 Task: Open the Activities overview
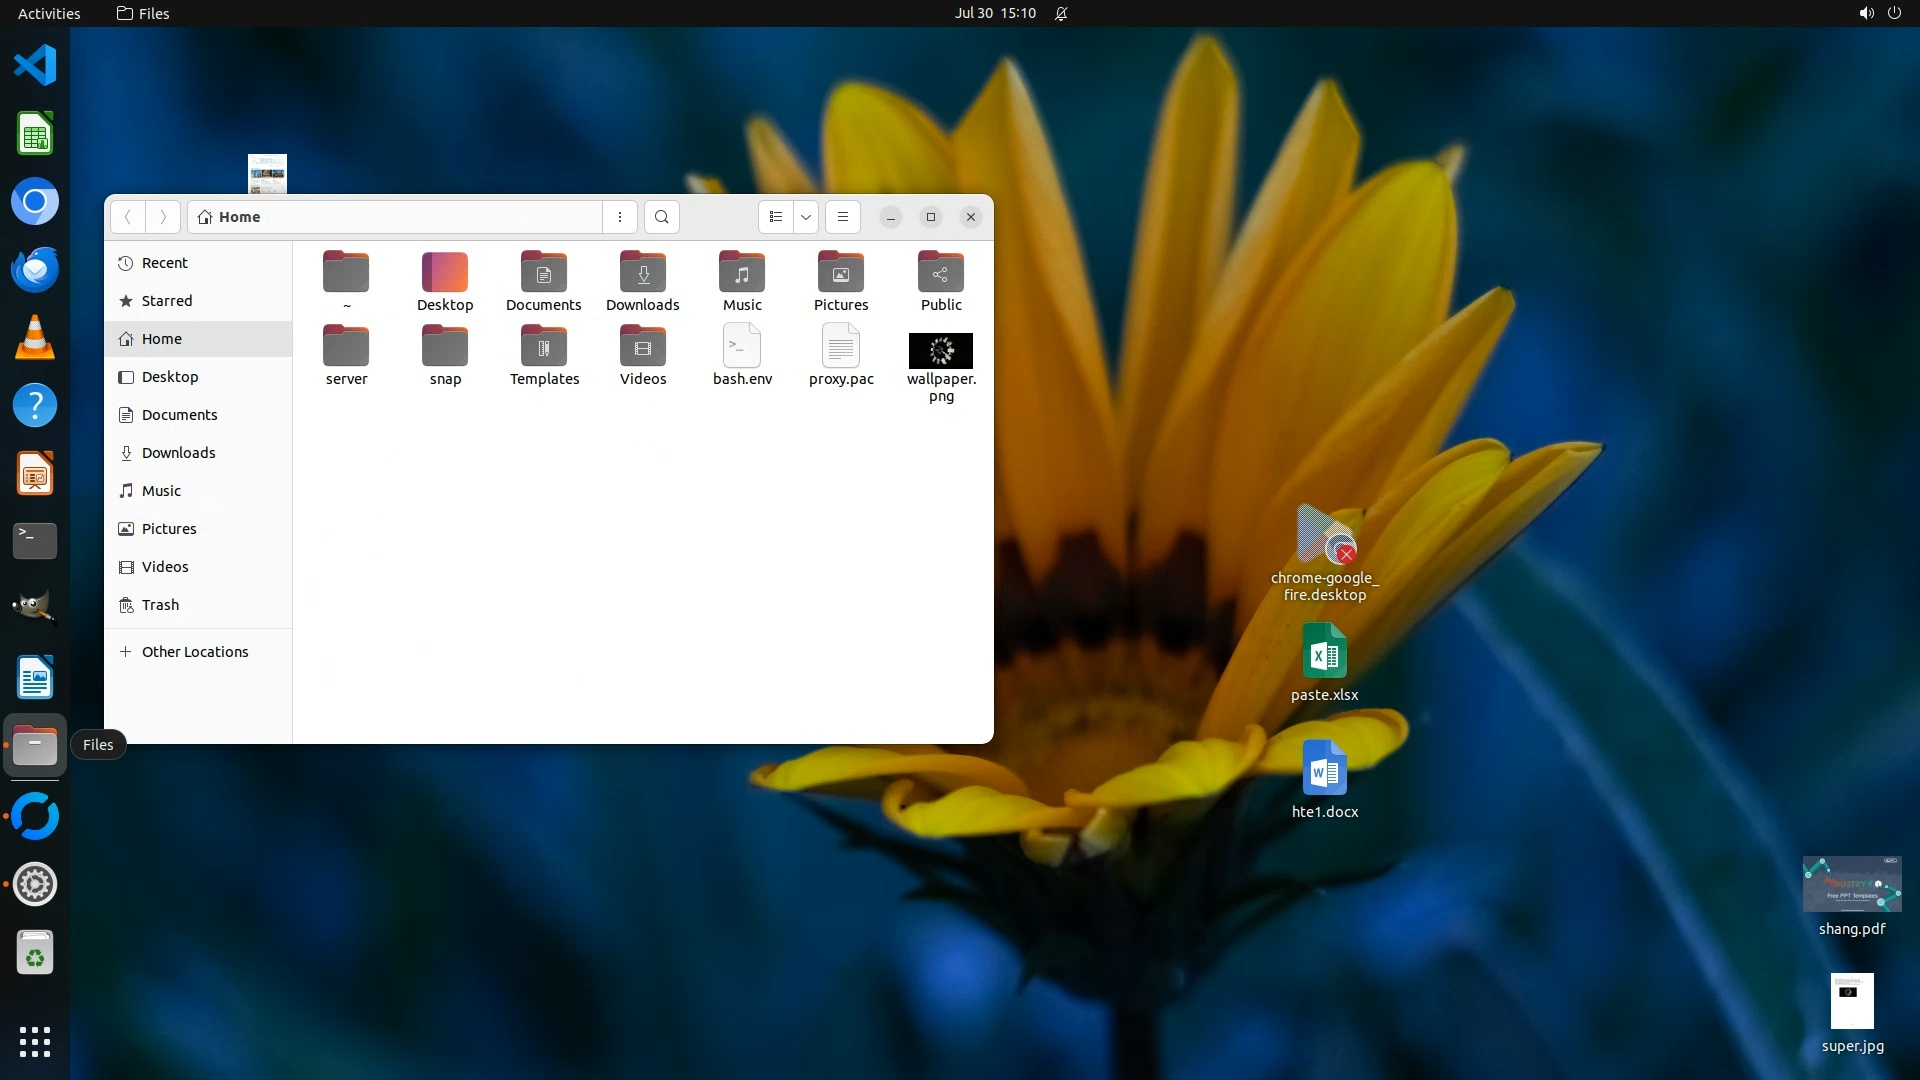click(49, 13)
